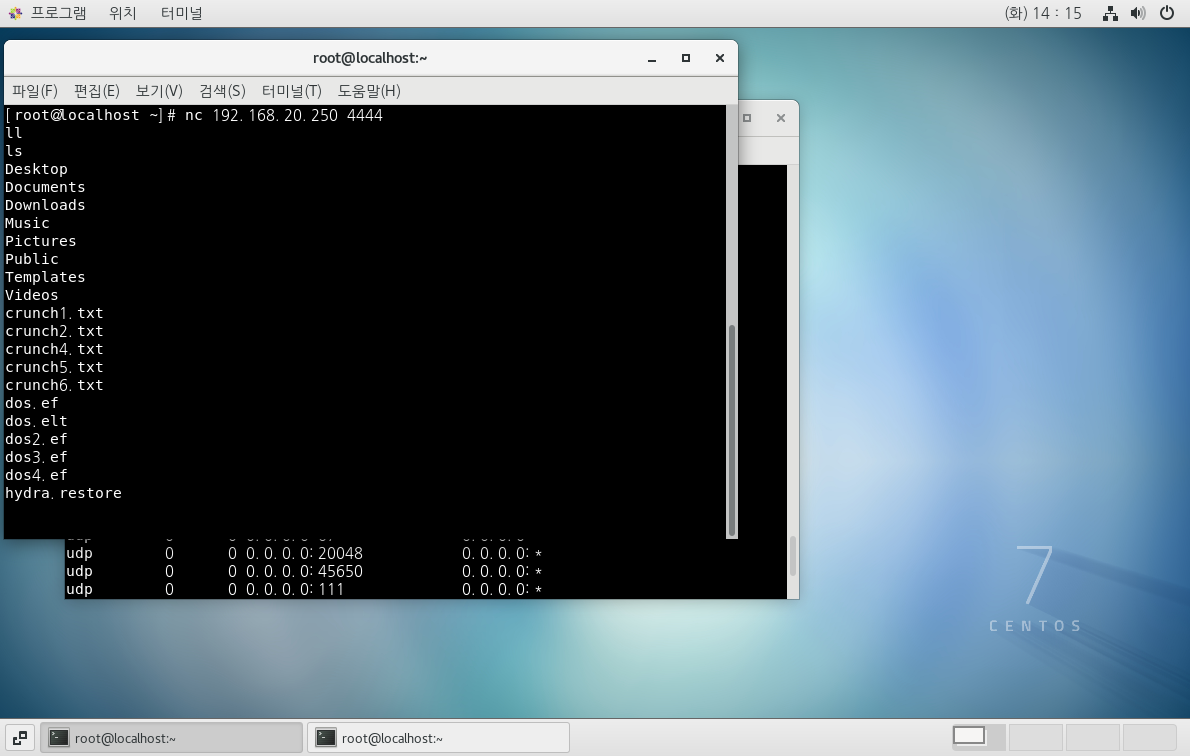Click the udp 0.0.0.0:45650 row
Image resolution: width=1190 pixels, height=756 pixels.
(x=304, y=572)
